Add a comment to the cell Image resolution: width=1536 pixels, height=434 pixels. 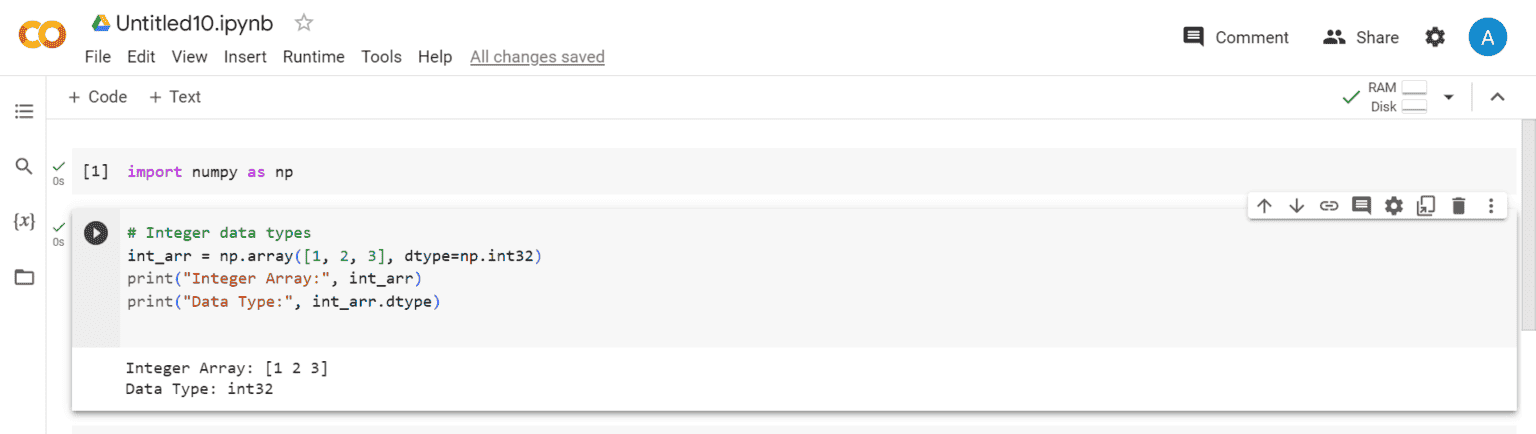[x=1361, y=206]
